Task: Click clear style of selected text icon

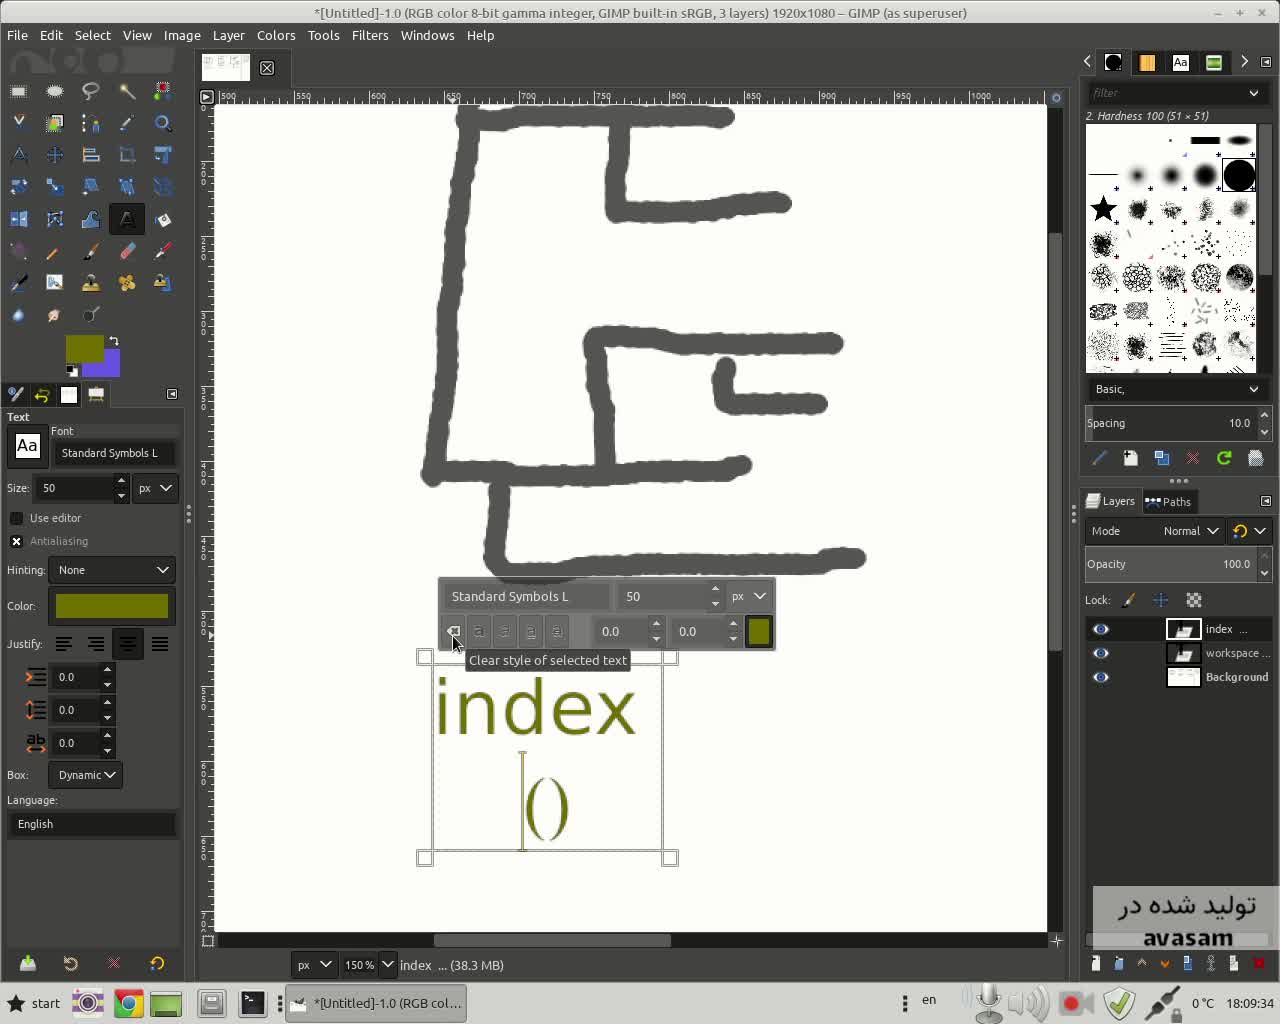Action: [453, 631]
